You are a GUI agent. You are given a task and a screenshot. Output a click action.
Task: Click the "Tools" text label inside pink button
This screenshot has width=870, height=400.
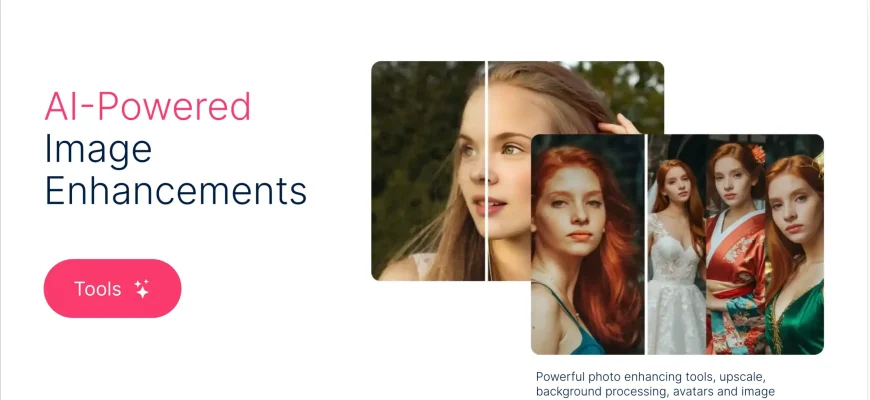(98, 289)
